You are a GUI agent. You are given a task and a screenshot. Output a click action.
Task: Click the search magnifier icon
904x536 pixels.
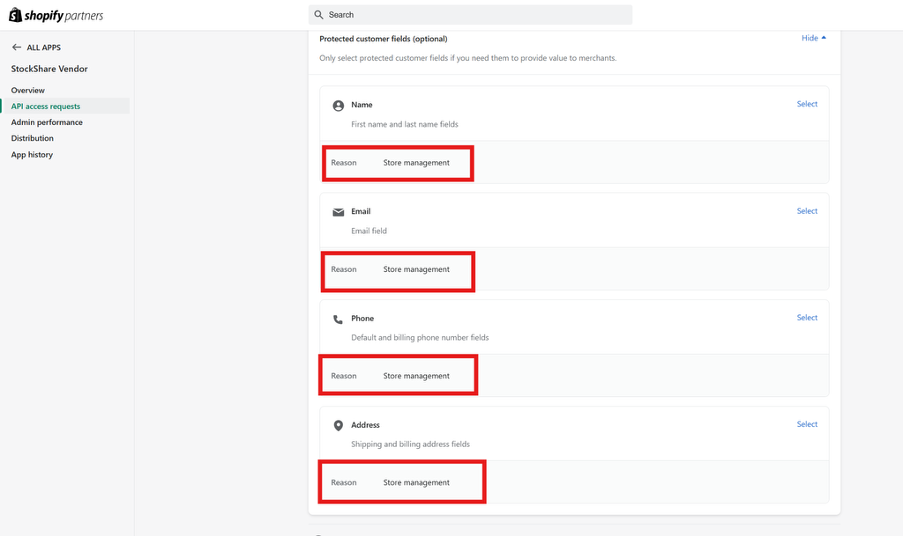[319, 15]
